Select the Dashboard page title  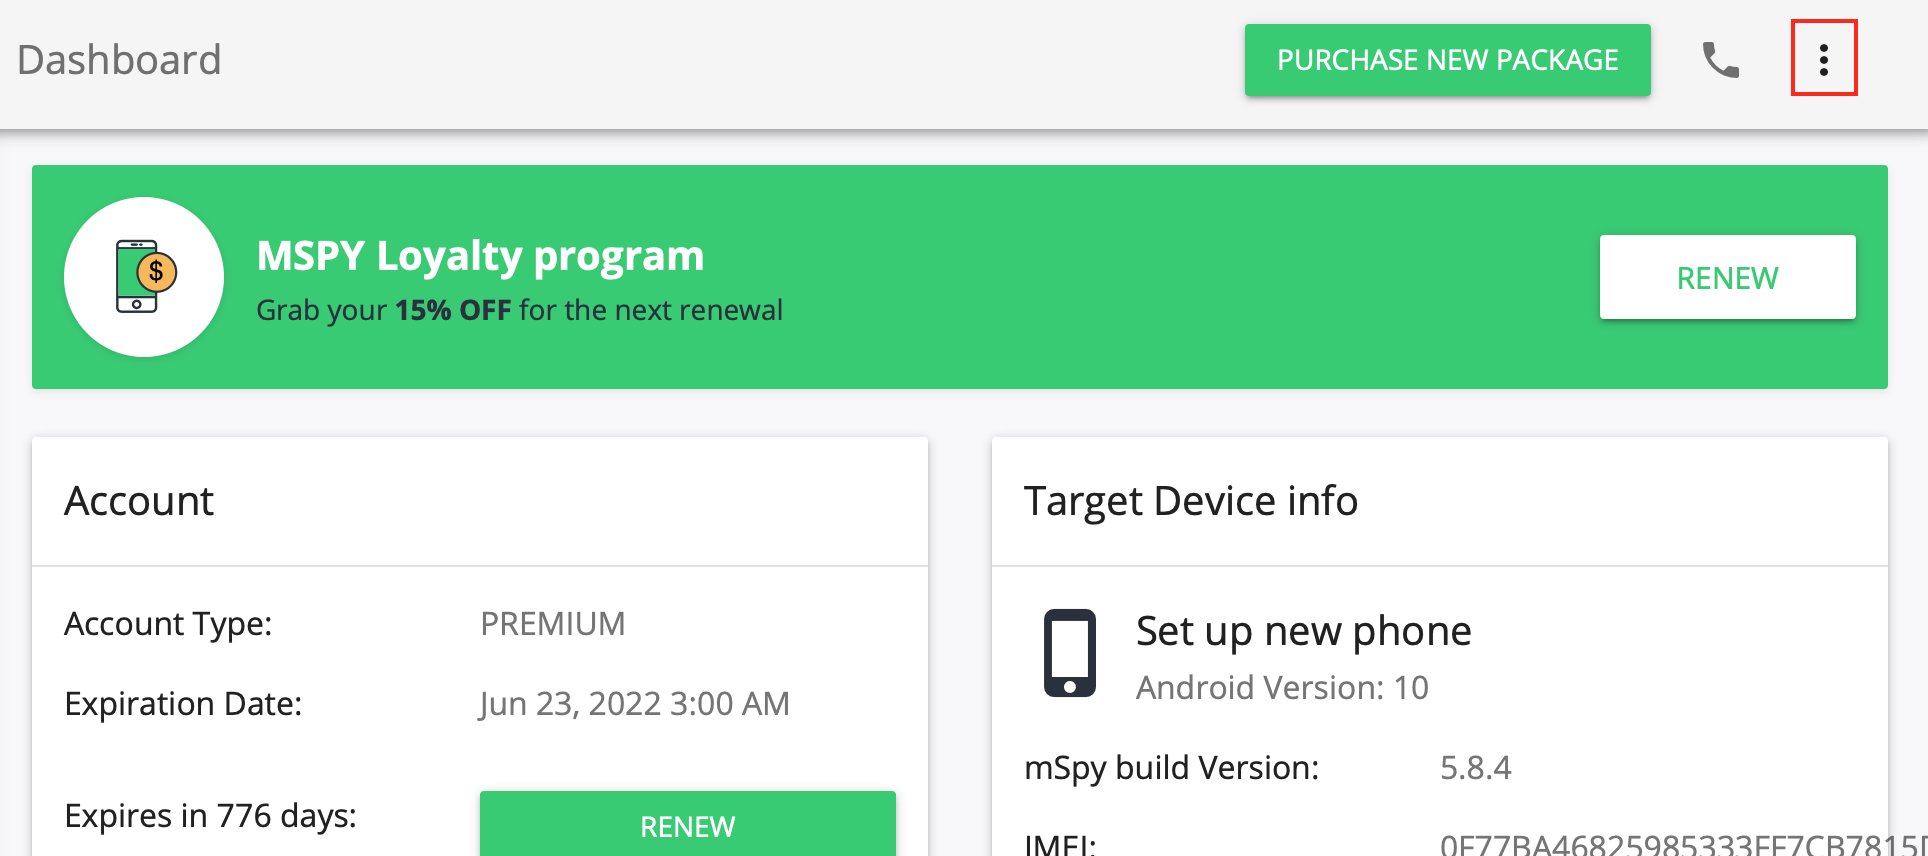click(x=119, y=60)
